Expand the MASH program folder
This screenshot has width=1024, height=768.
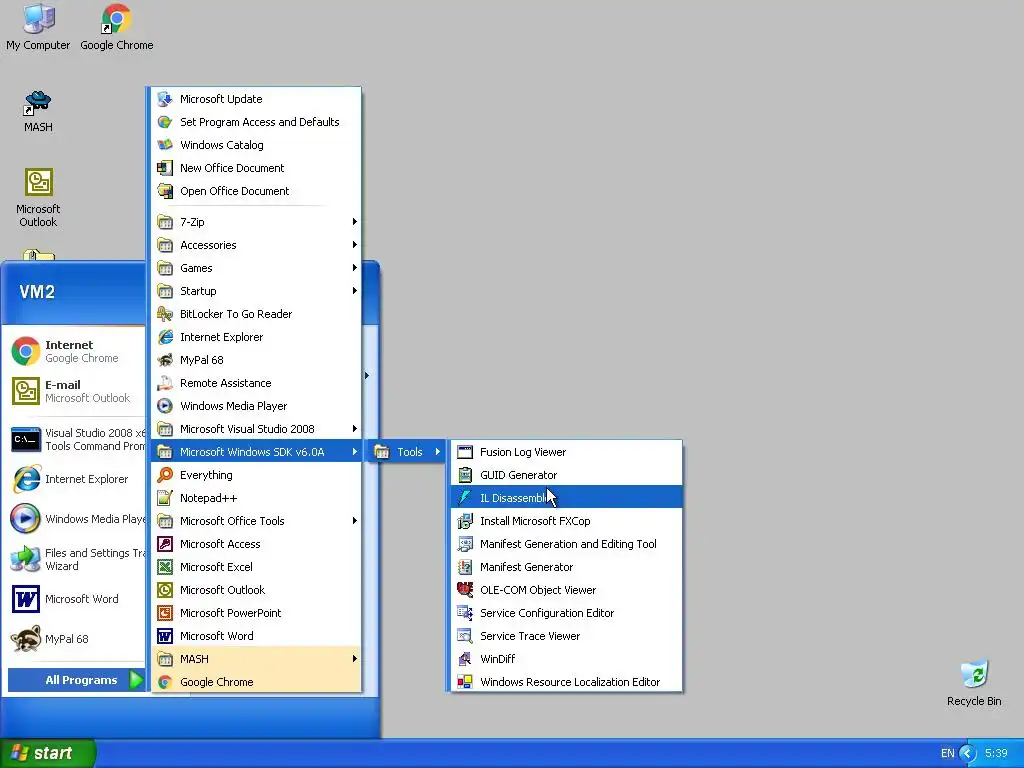256,659
